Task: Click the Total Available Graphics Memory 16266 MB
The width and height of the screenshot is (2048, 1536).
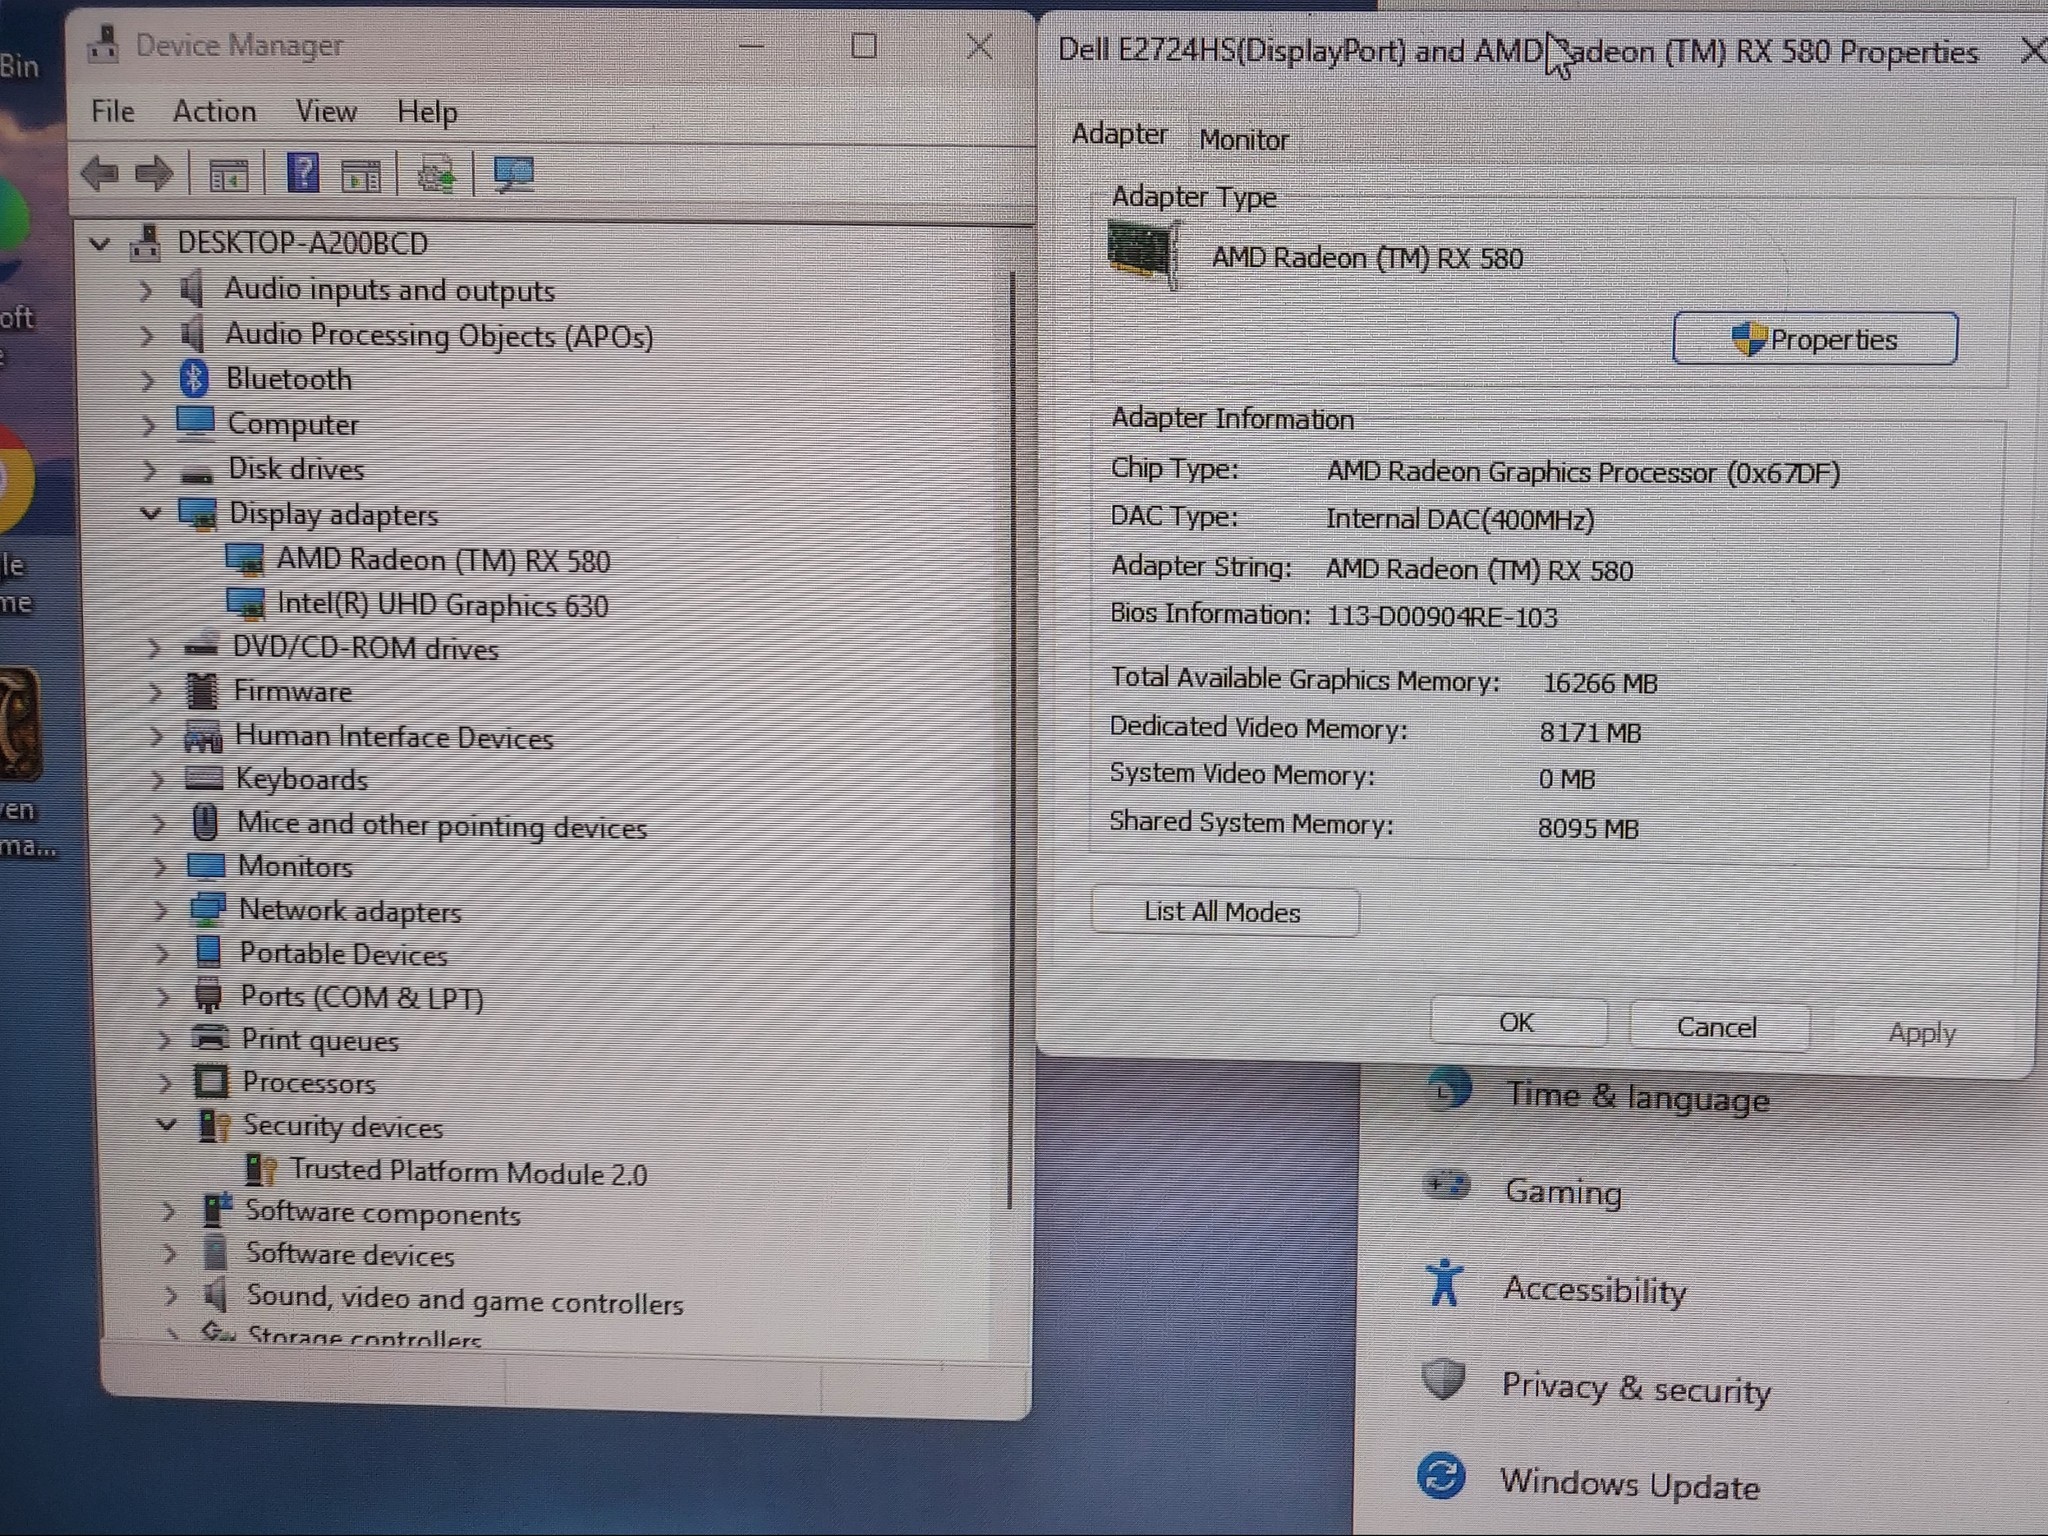Action: [1600, 683]
